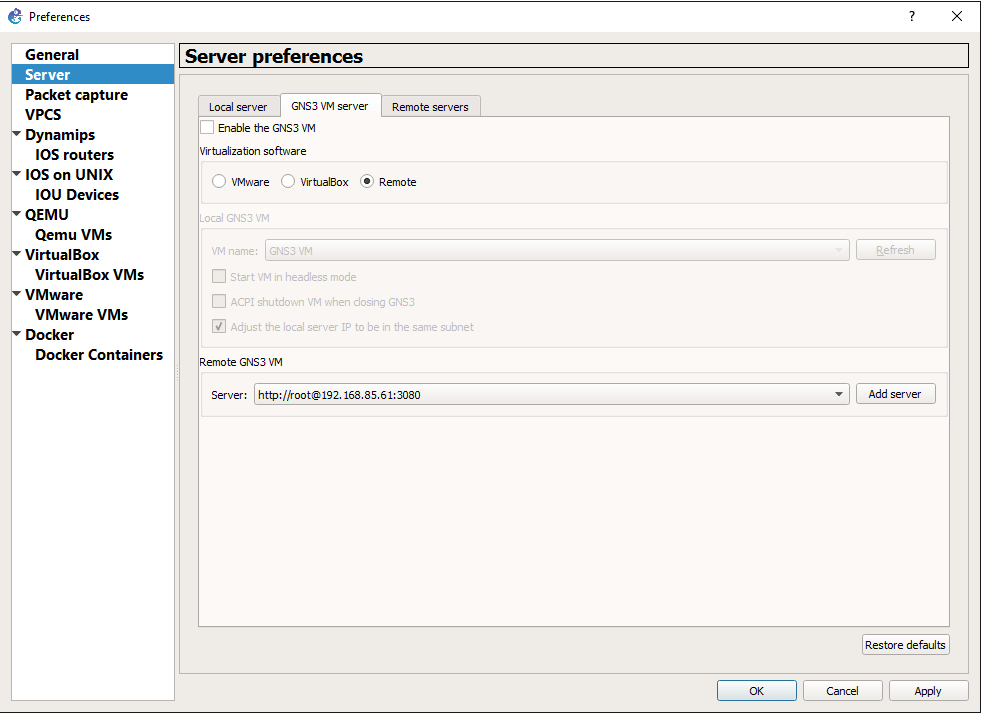Image resolution: width=981 pixels, height=714 pixels.
Task: Click the Refresh button
Action: point(895,250)
